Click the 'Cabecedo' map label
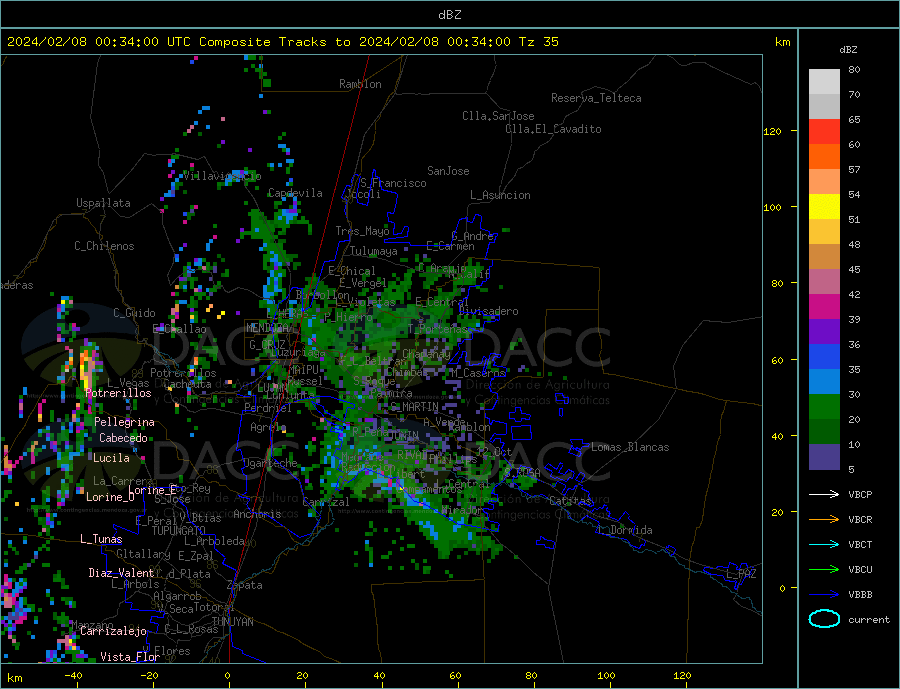Viewport: 900px width, 689px height. [x=123, y=438]
